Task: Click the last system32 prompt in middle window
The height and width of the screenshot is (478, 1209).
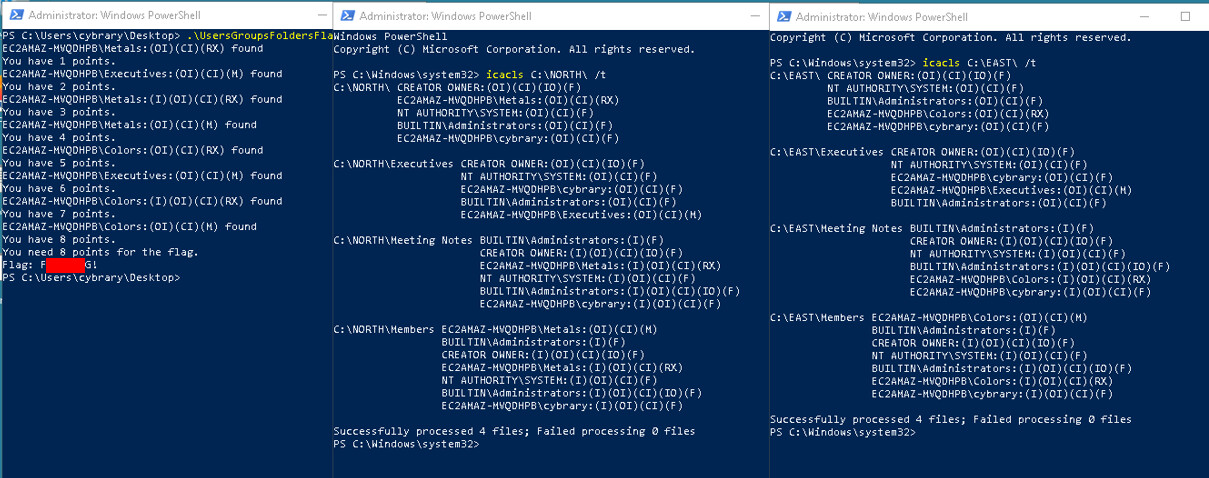Action: 406,444
